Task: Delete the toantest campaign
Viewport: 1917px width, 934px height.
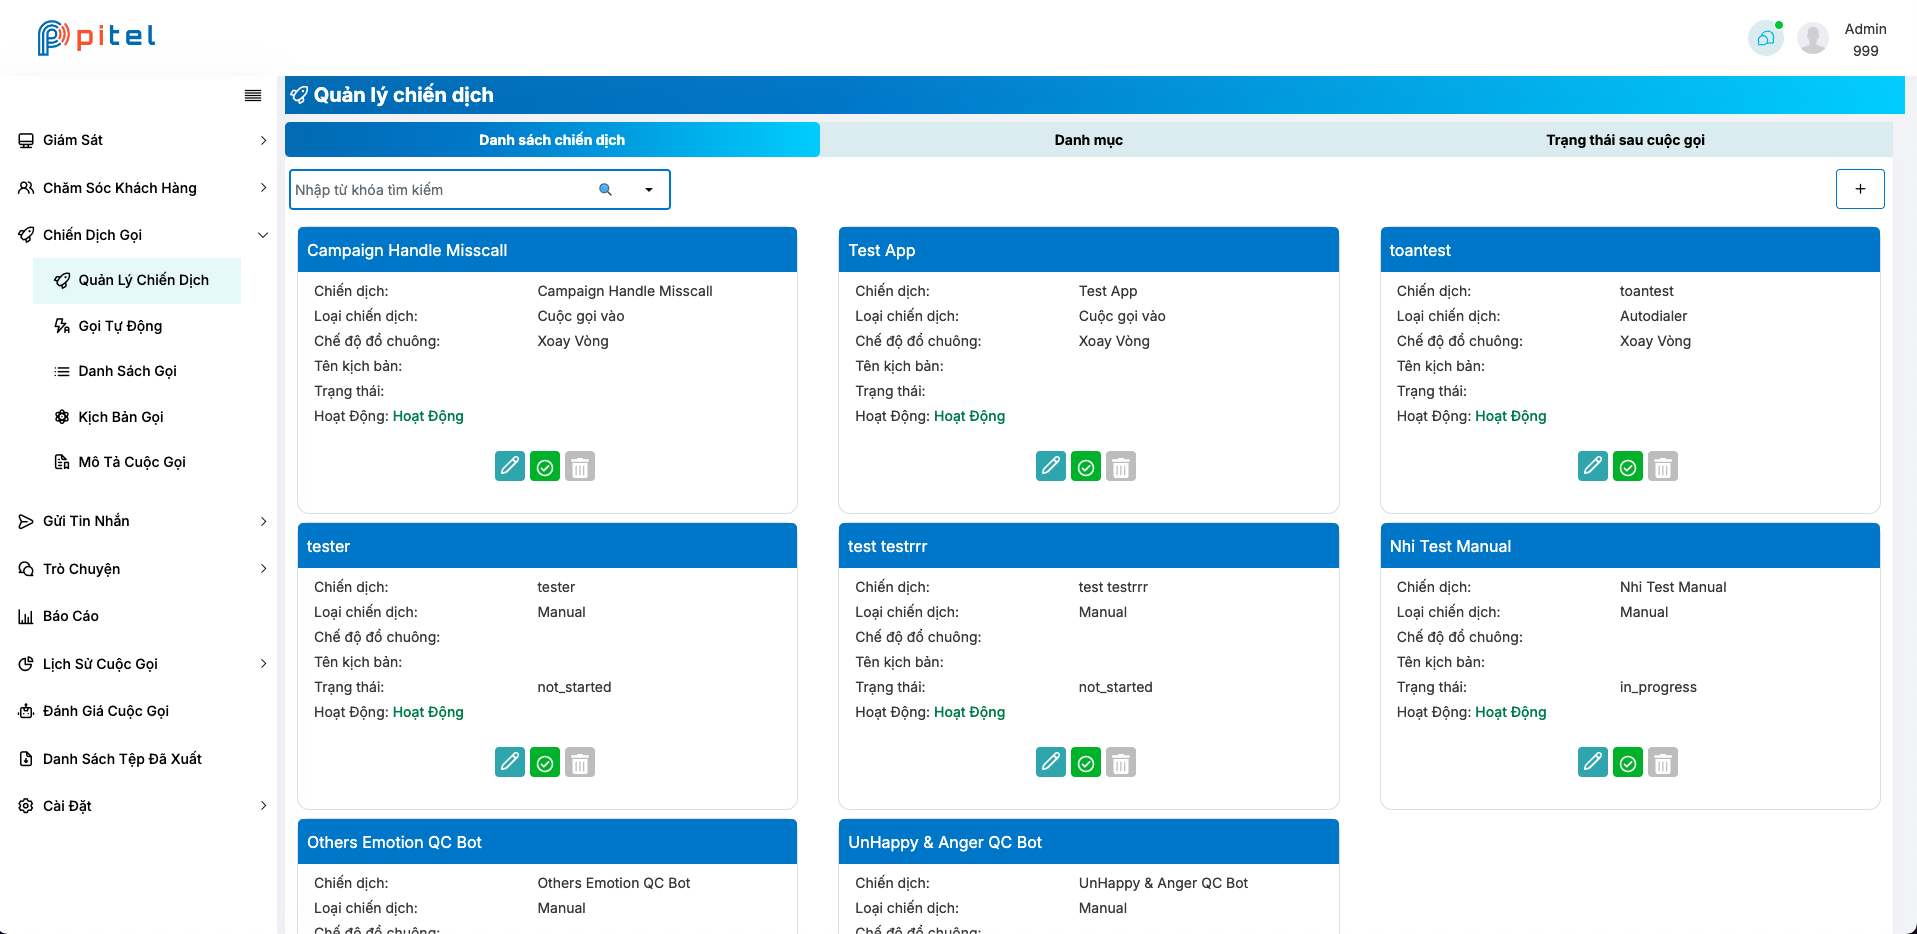Action: [1663, 466]
